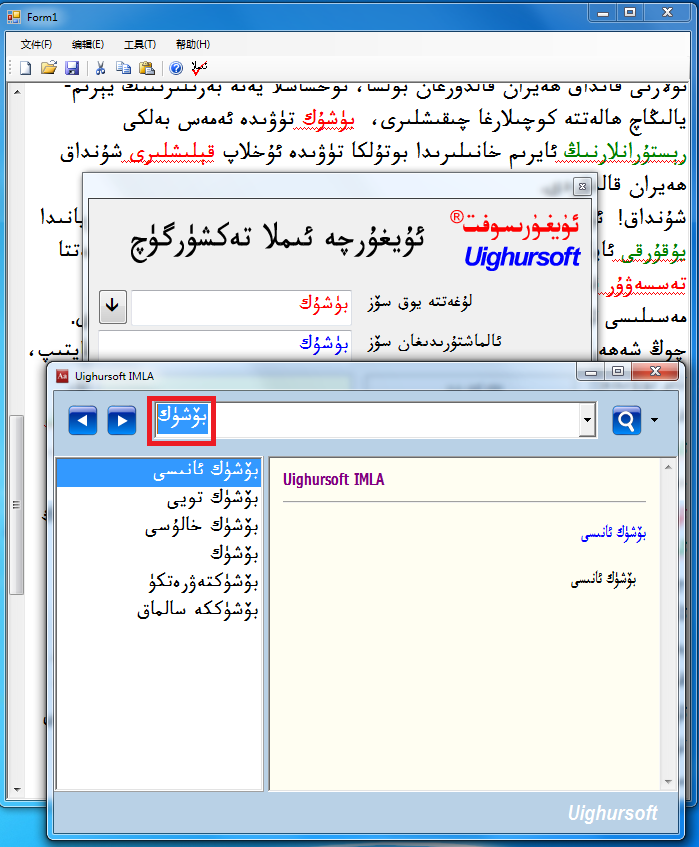699x847 pixels.
Task: Maximize the Uighursoft IMLA window
Action: pos(618,372)
